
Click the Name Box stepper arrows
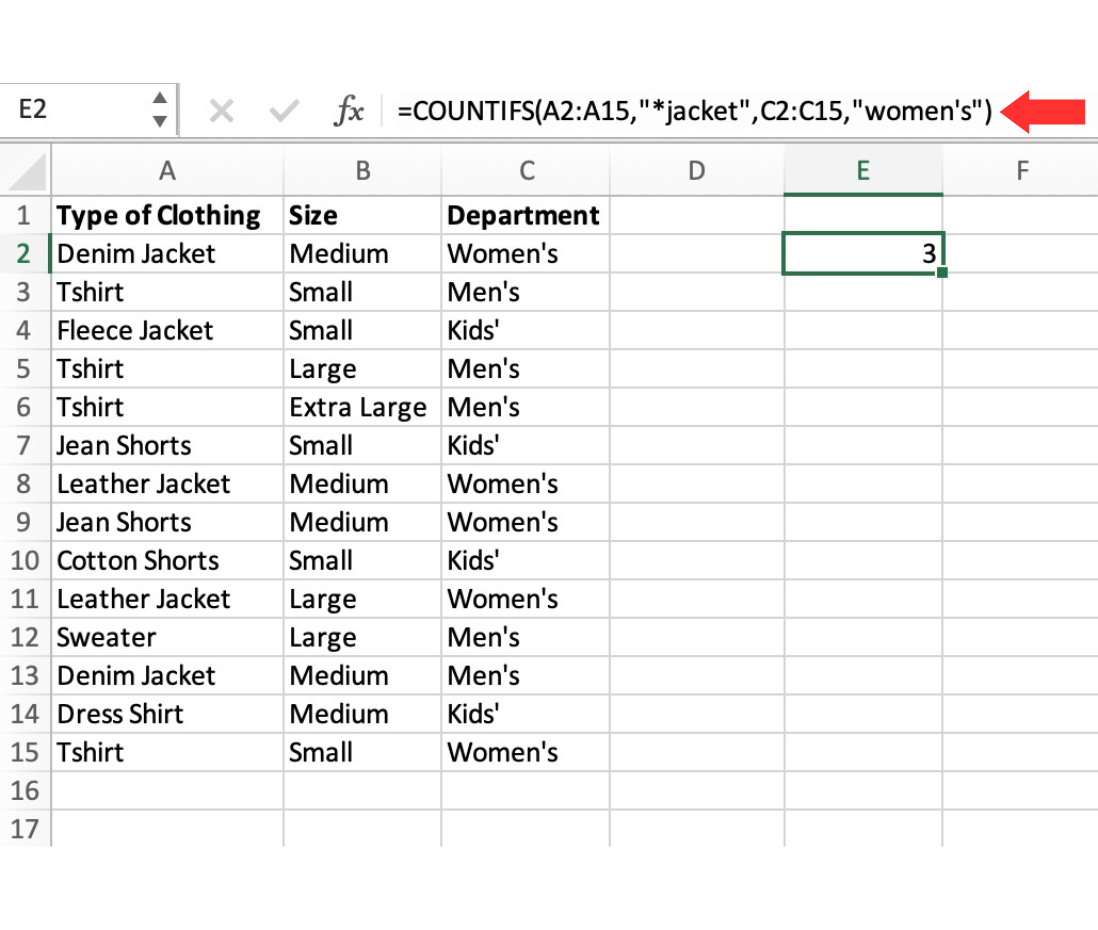160,109
